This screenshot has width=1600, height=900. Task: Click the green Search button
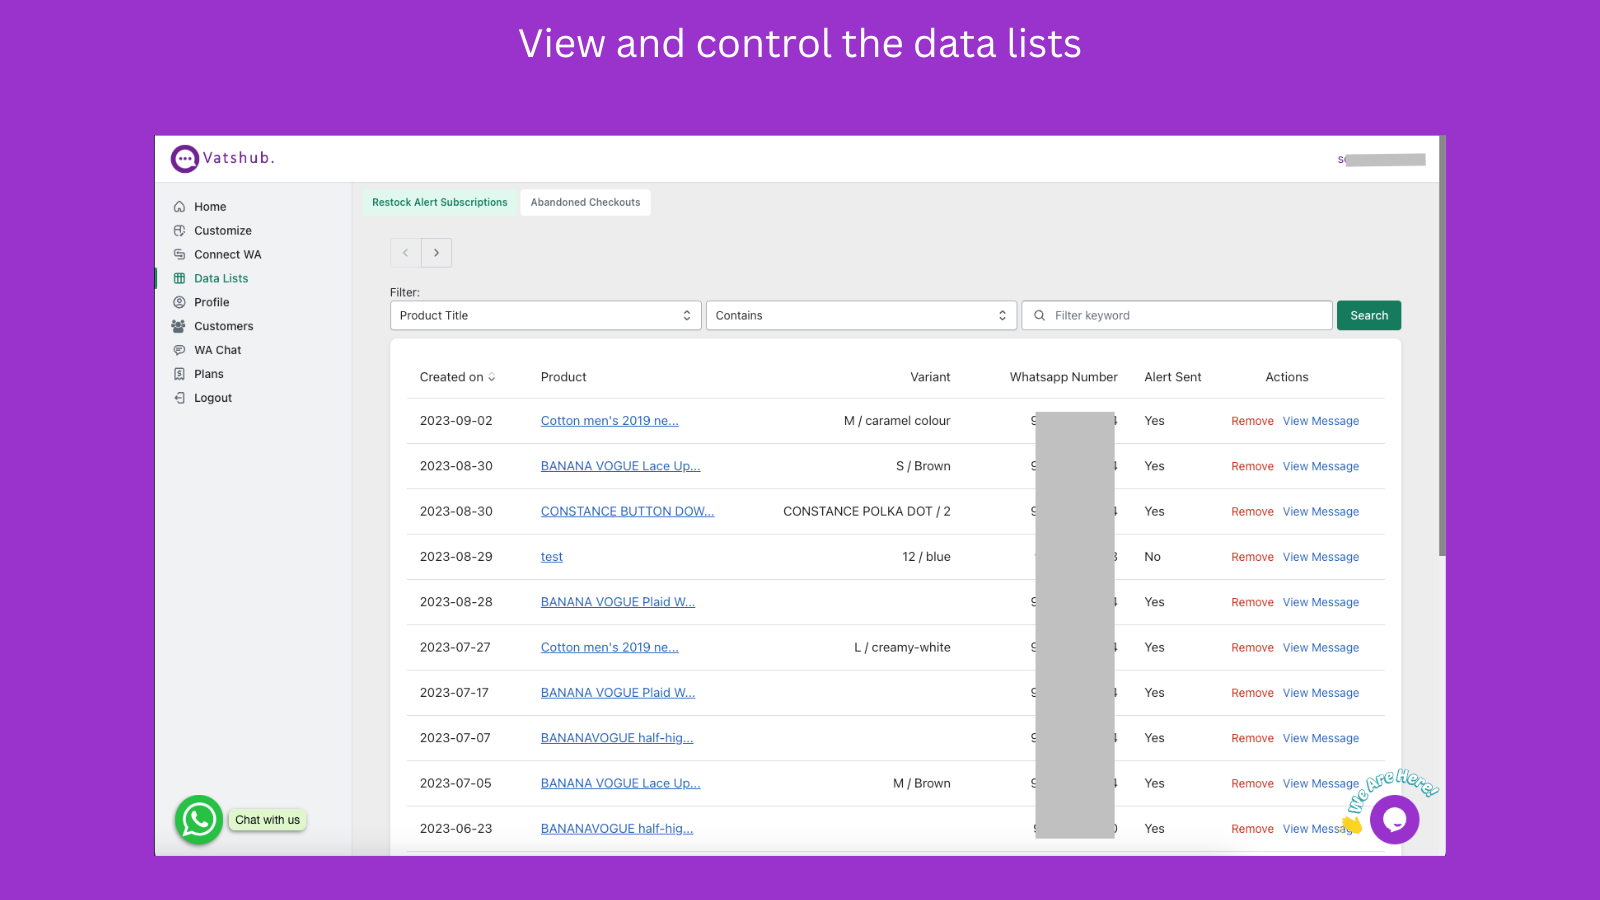coord(1369,315)
